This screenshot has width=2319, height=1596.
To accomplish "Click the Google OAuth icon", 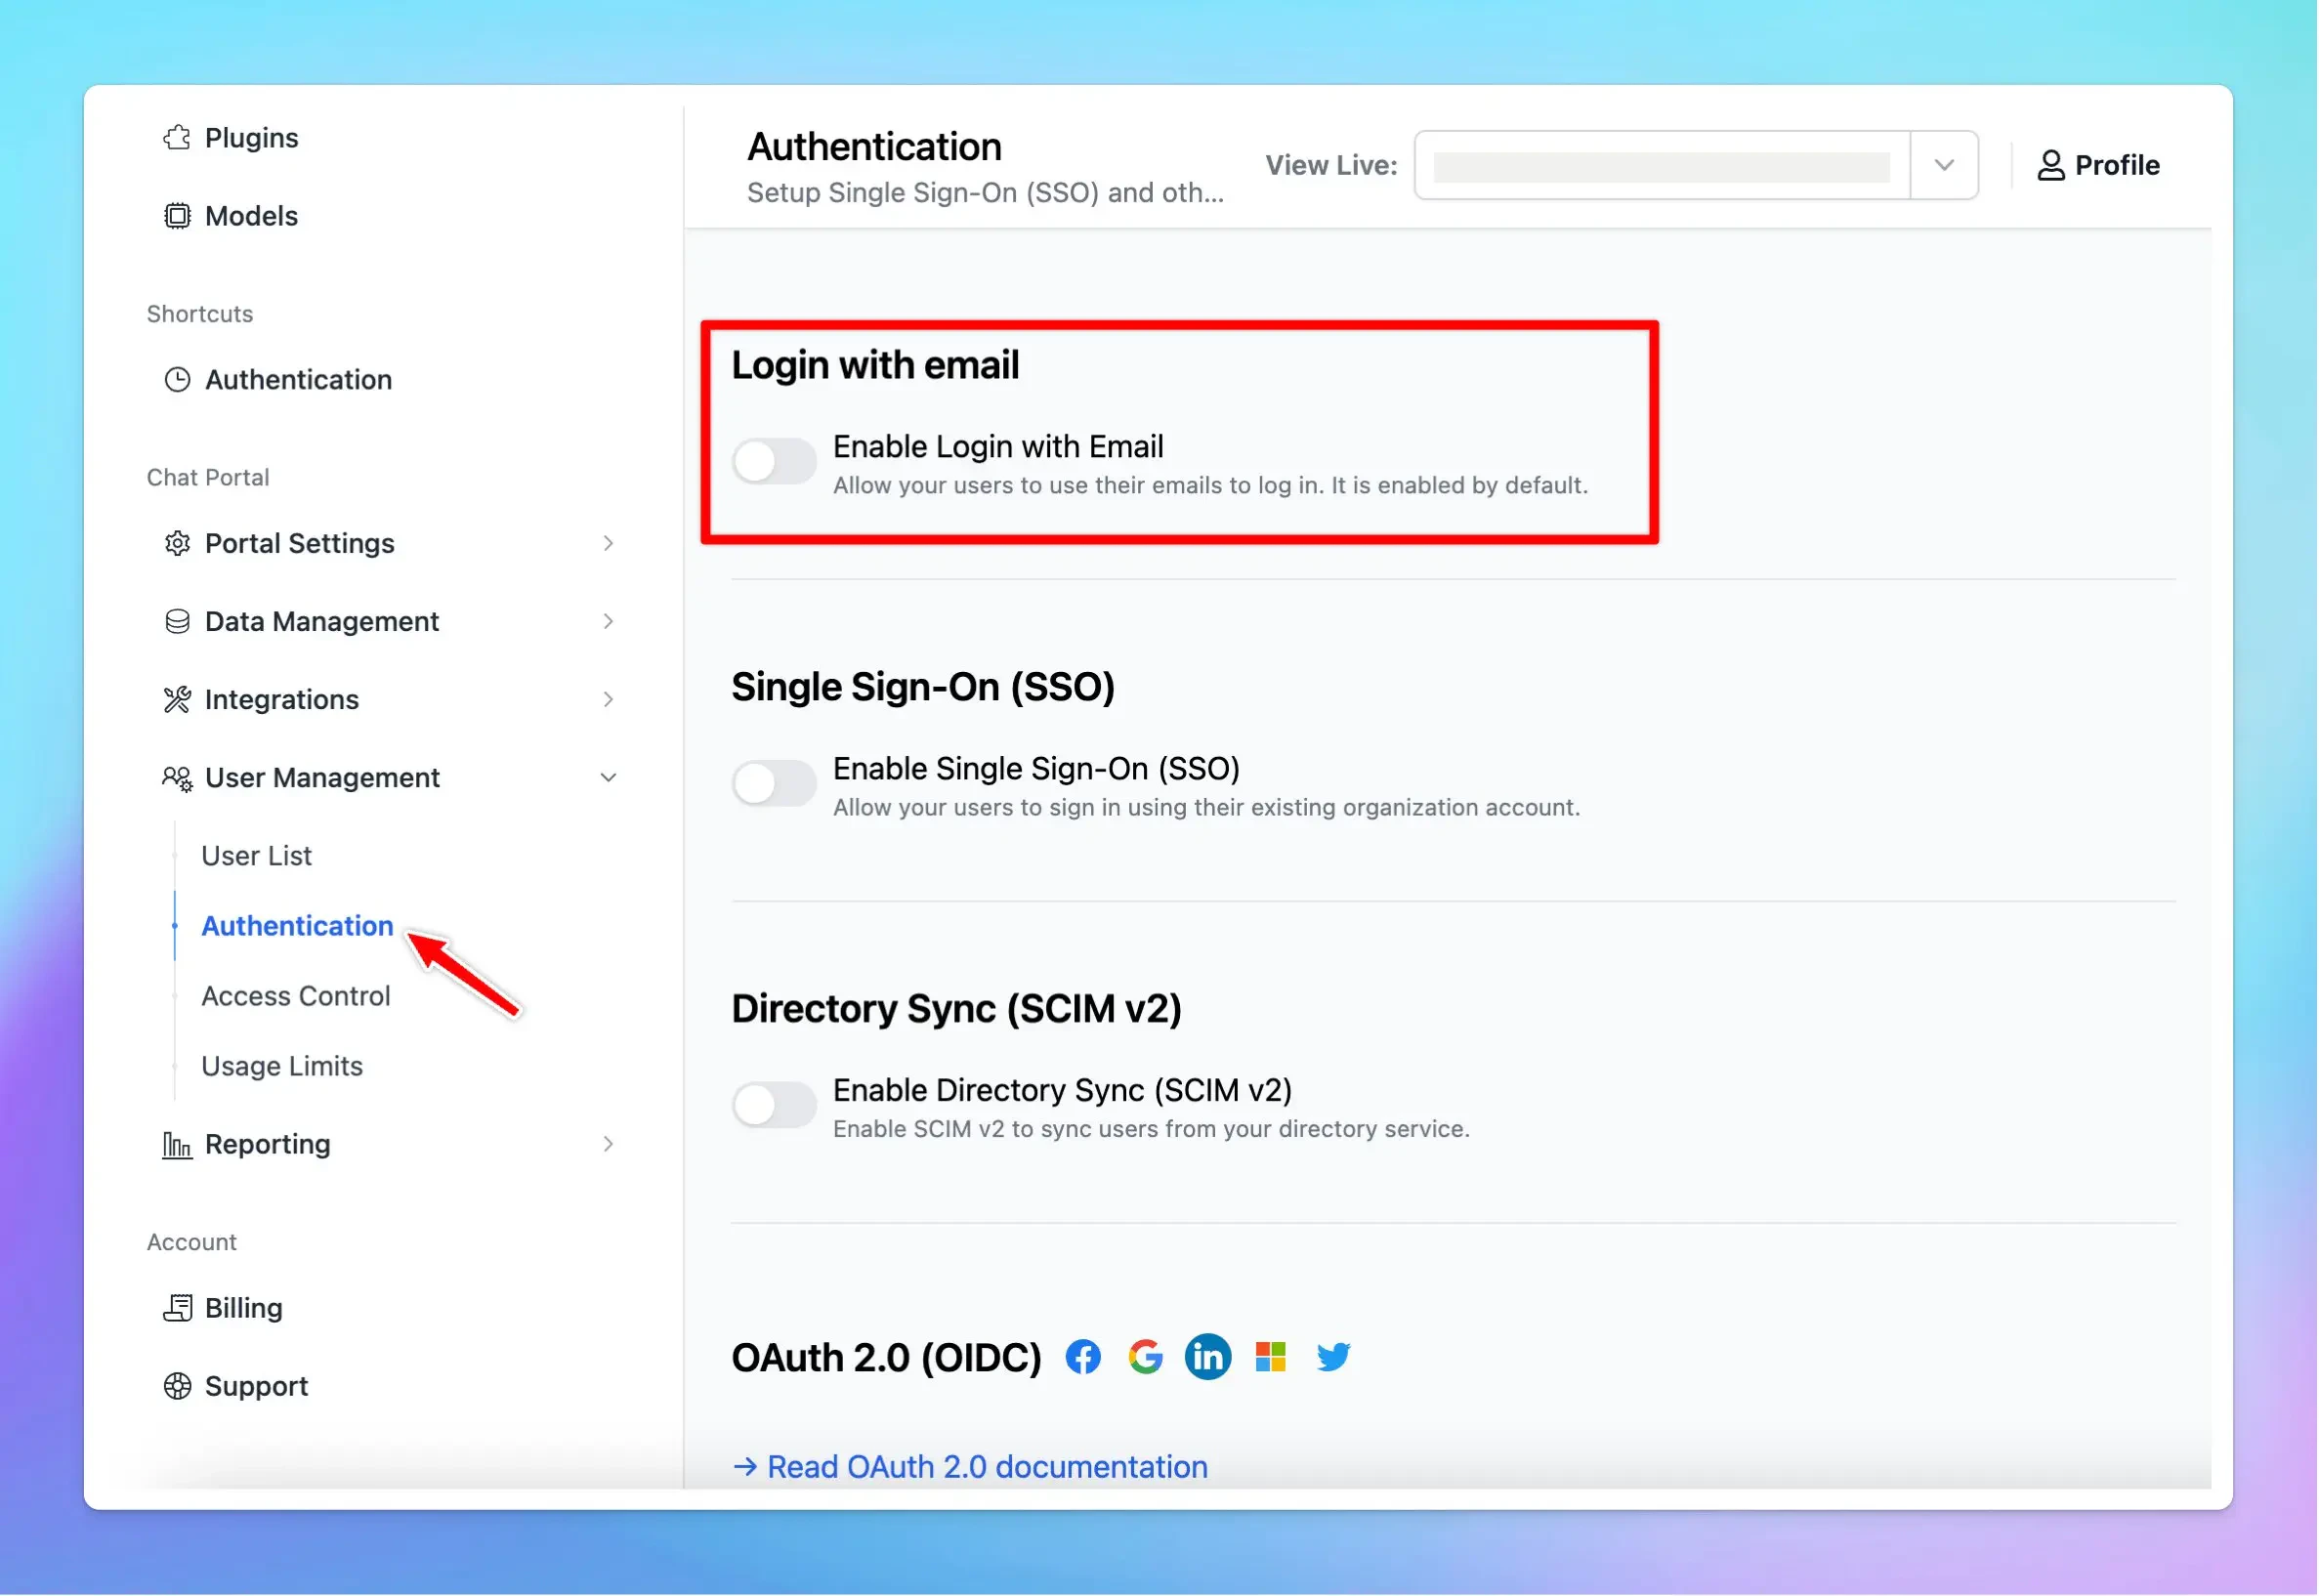I will [1146, 1358].
